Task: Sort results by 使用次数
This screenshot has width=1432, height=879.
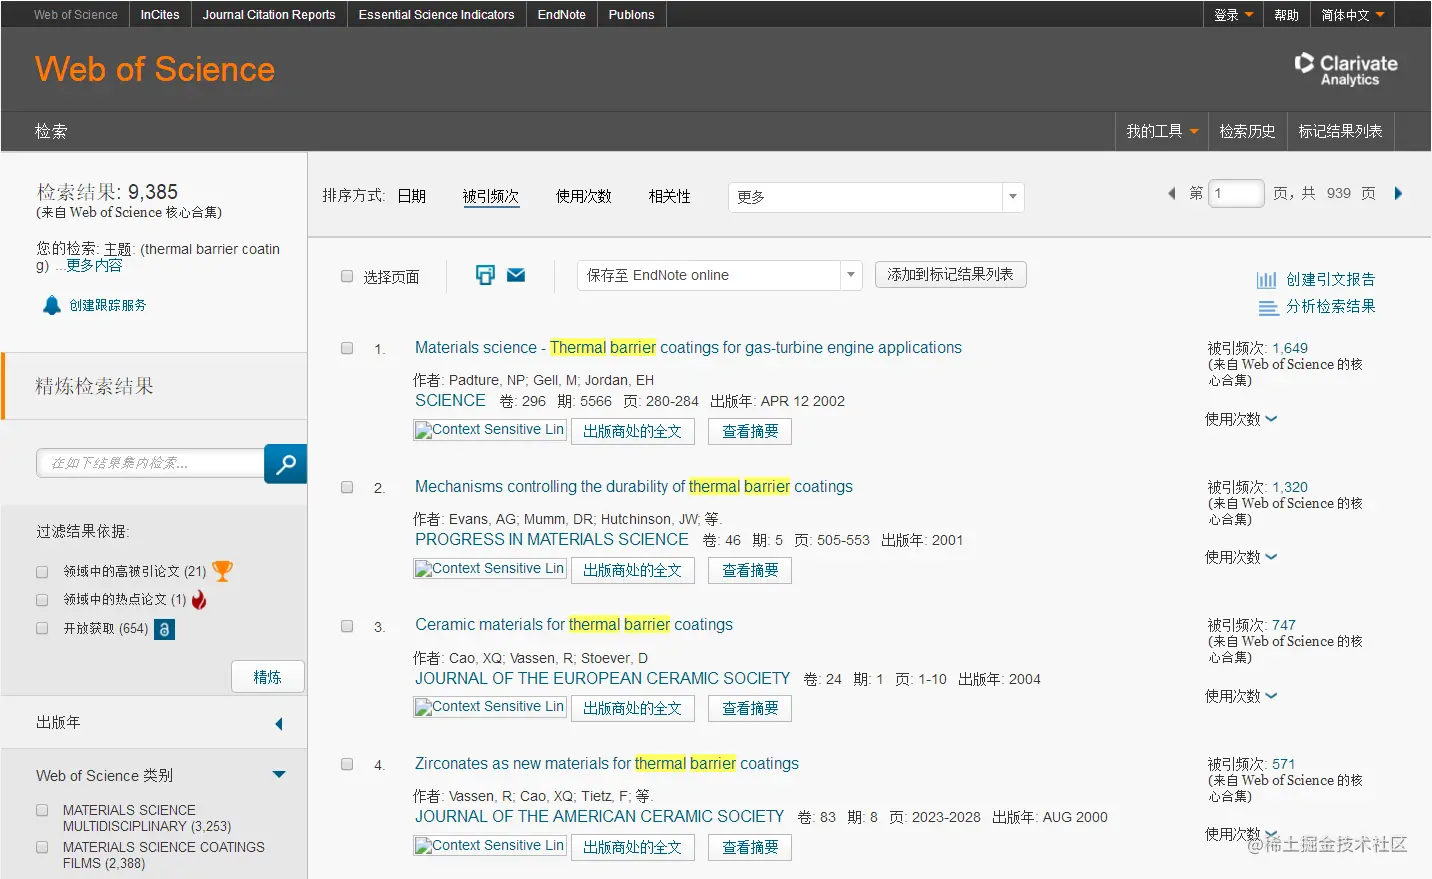Action: tap(584, 197)
